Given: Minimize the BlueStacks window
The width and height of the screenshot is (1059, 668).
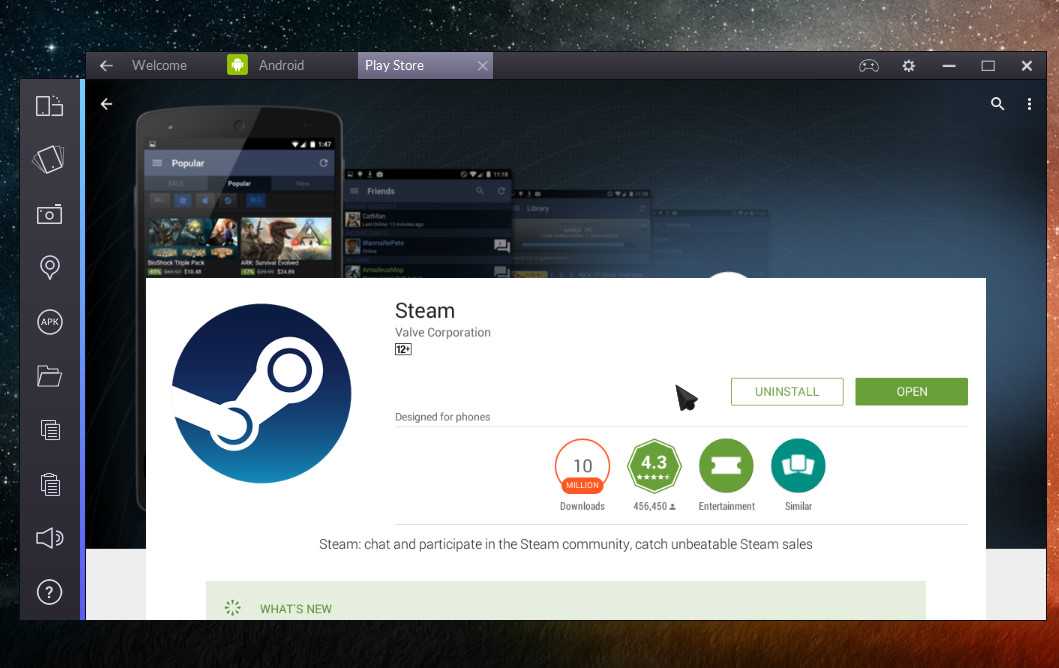Looking at the screenshot, I should tap(949, 66).
